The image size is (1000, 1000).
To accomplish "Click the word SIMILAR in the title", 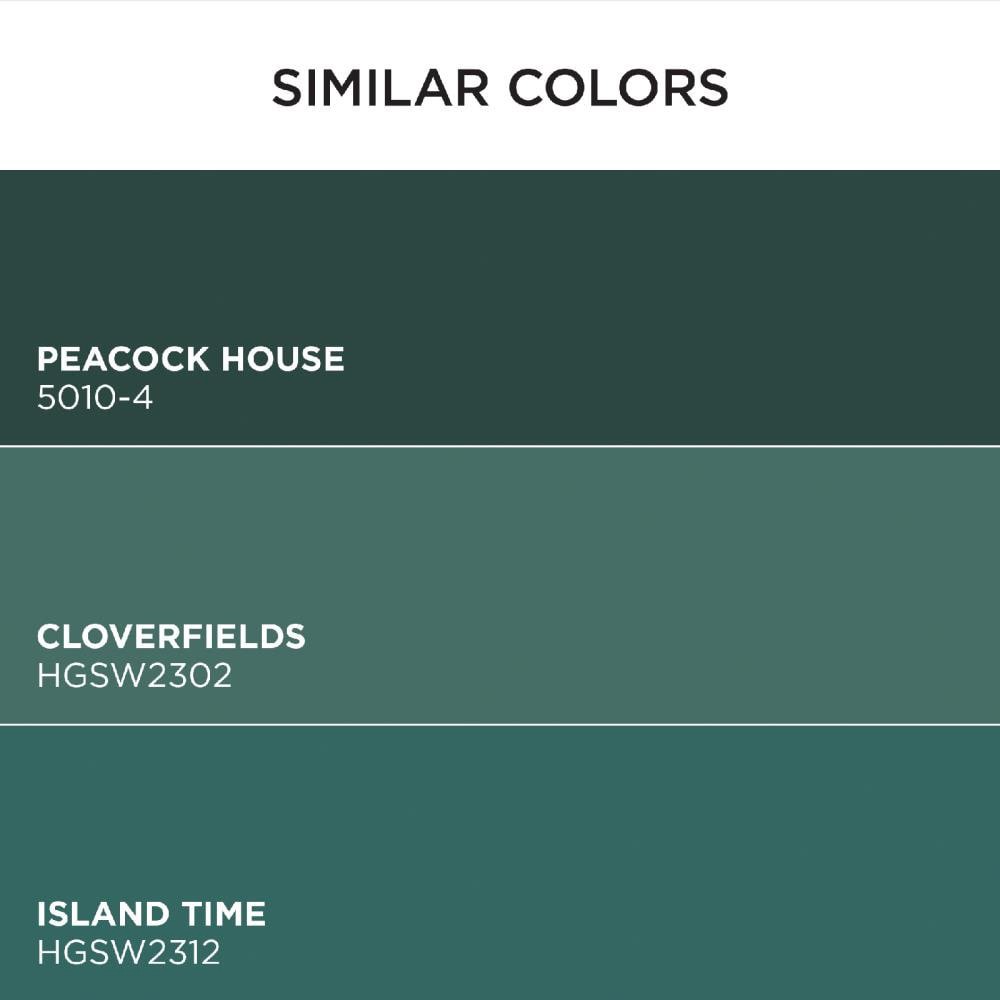I will pyautogui.click(x=381, y=87).
